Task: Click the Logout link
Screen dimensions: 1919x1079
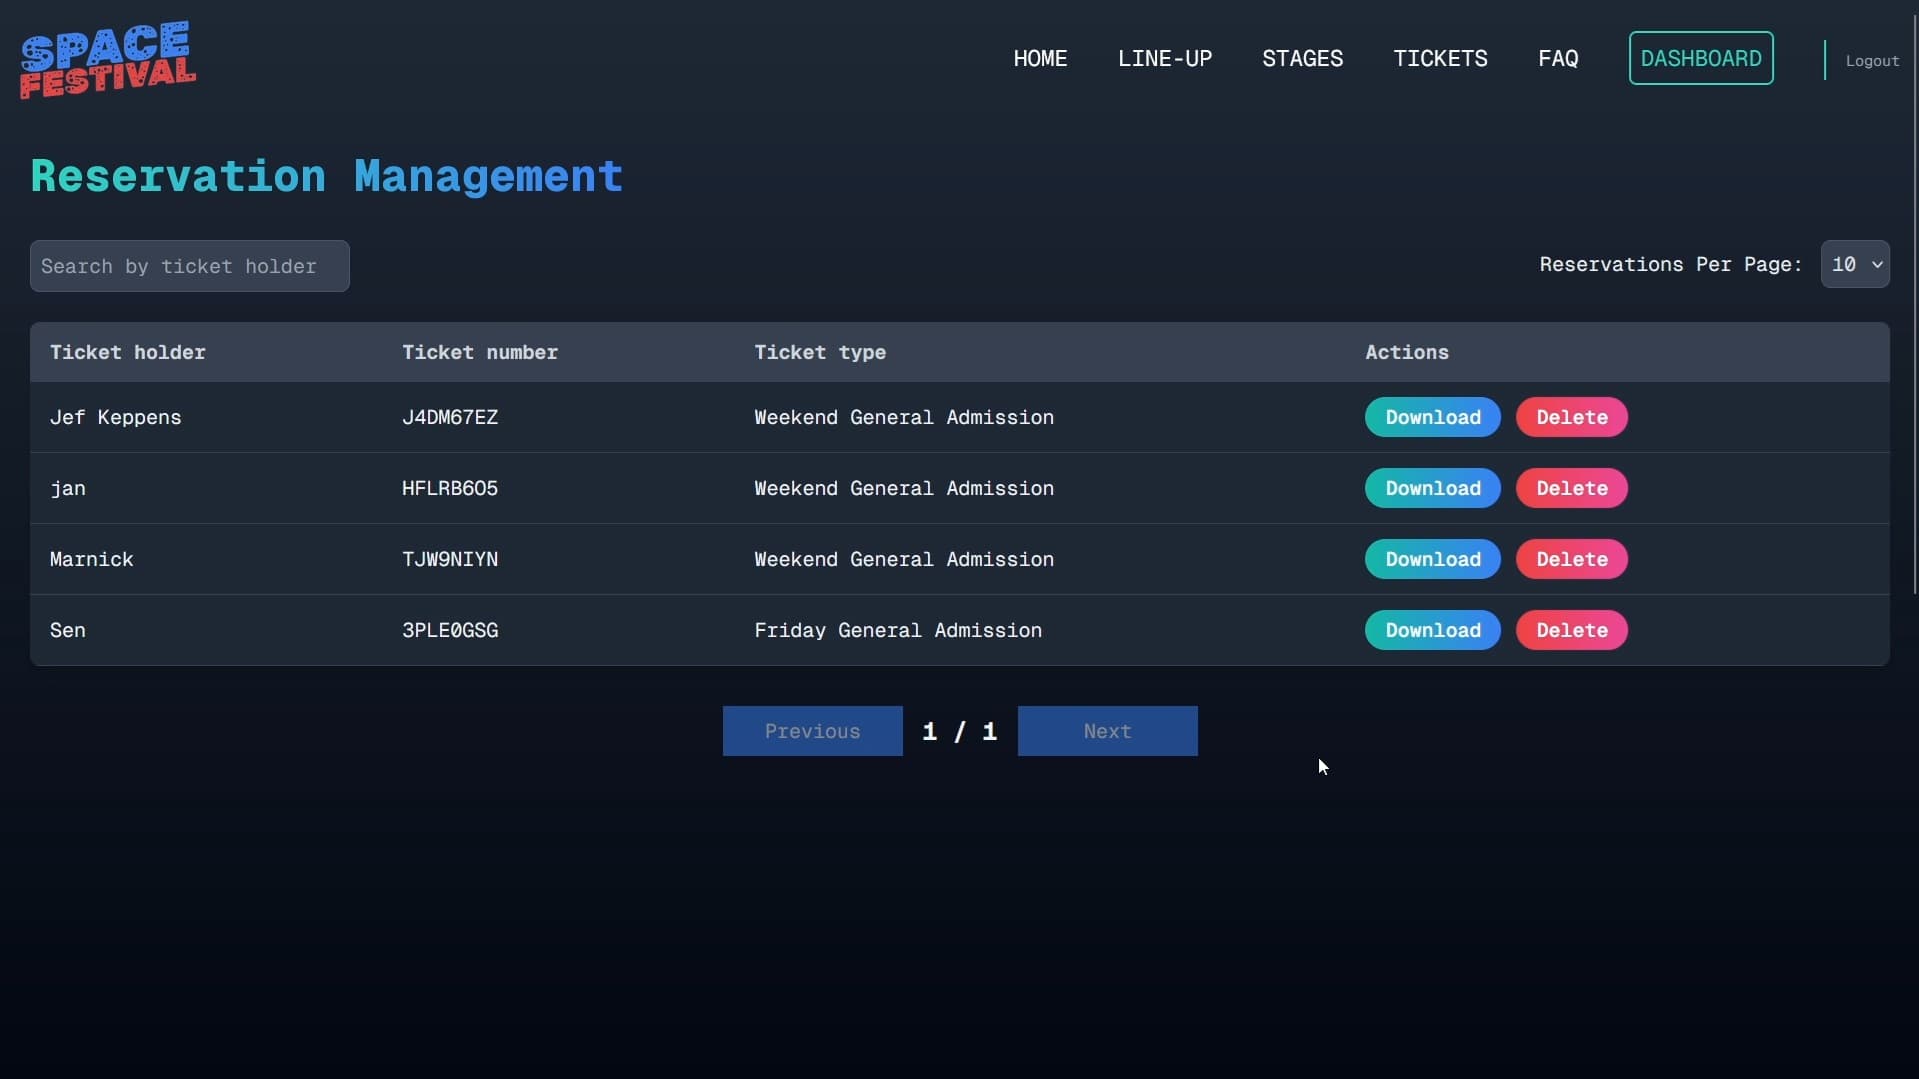Action: [x=1872, y=61]
